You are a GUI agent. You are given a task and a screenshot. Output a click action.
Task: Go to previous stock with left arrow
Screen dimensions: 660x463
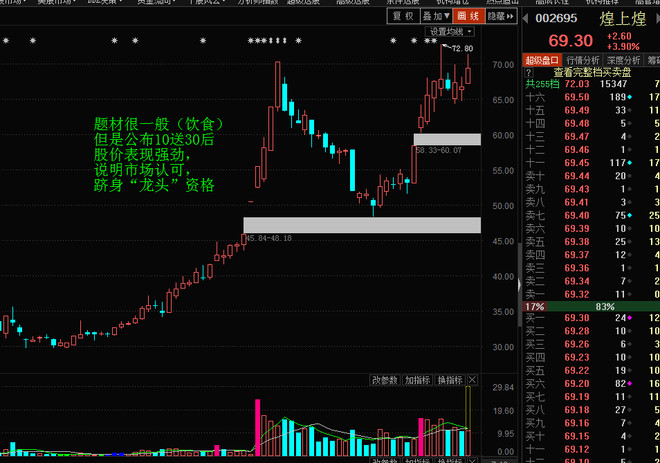(x=525, y=18)
